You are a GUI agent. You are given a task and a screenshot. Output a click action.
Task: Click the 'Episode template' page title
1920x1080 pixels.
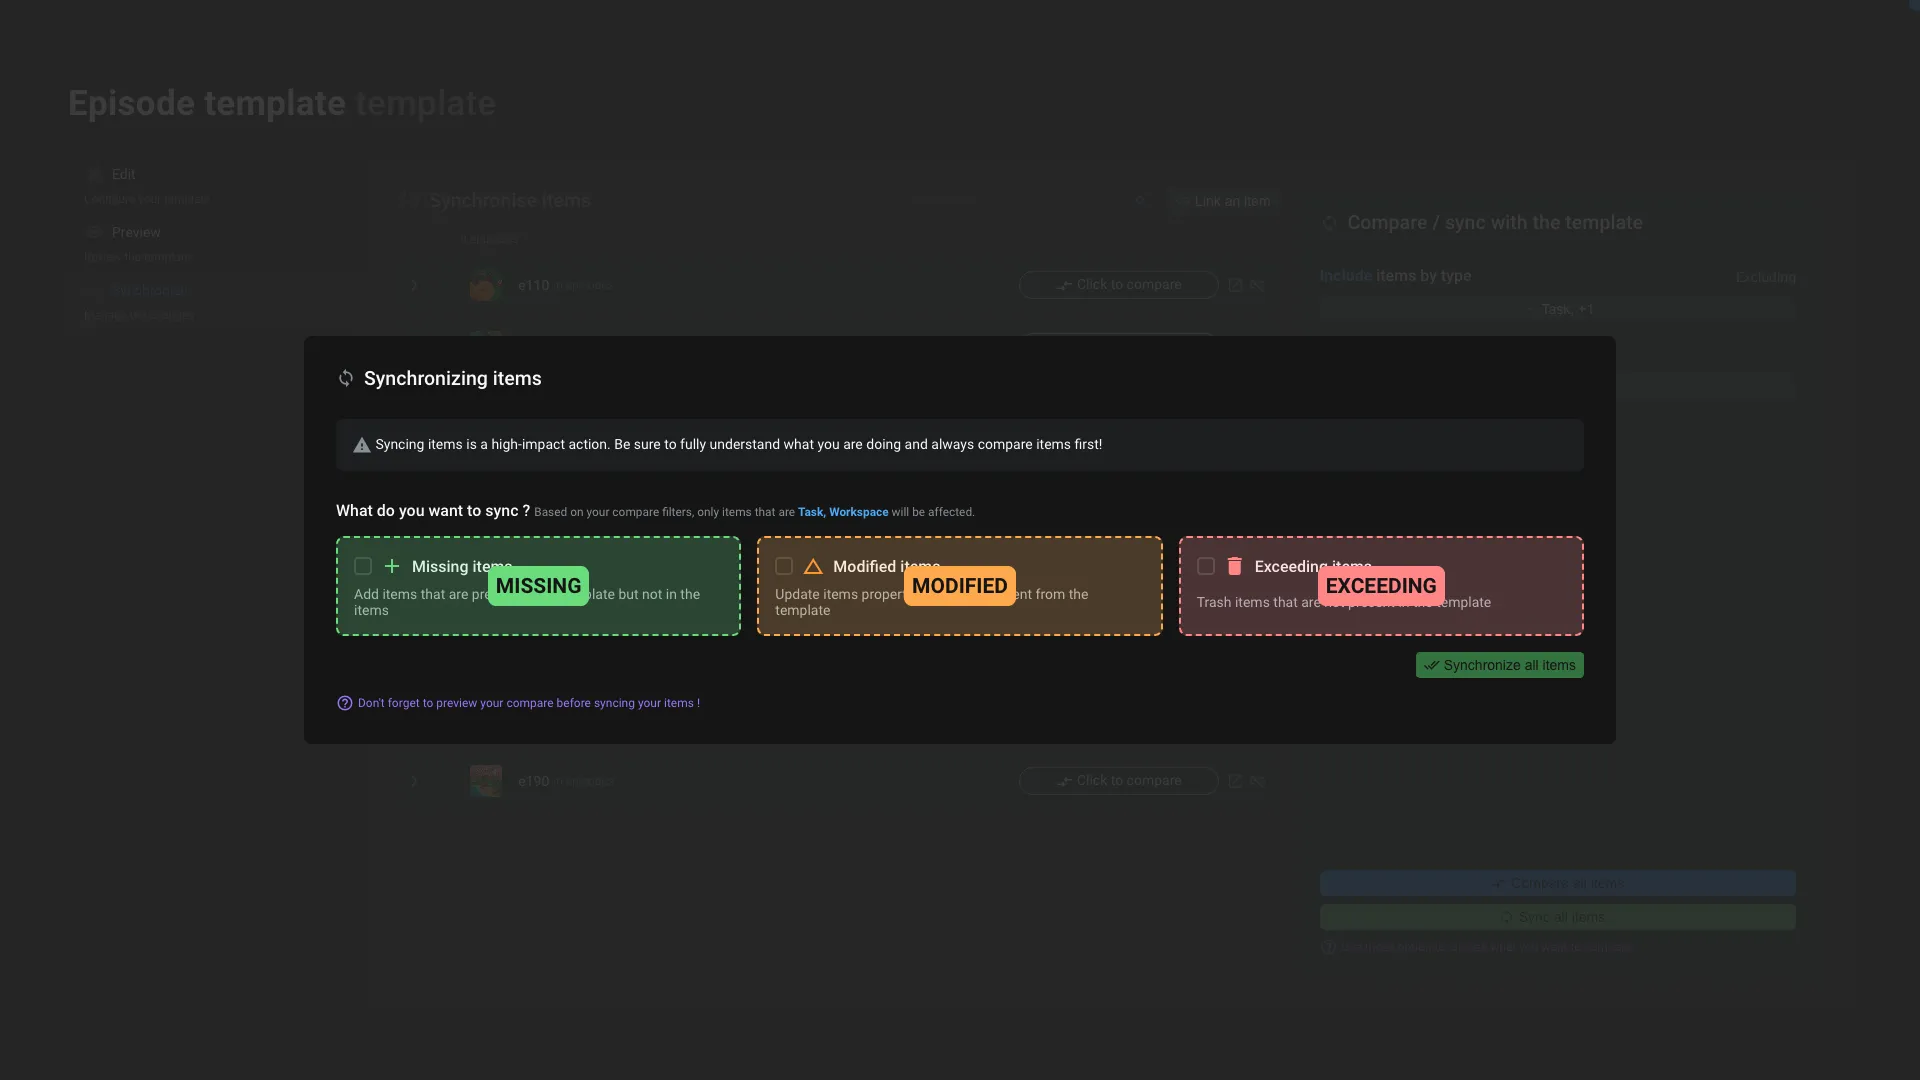point(207,103)
